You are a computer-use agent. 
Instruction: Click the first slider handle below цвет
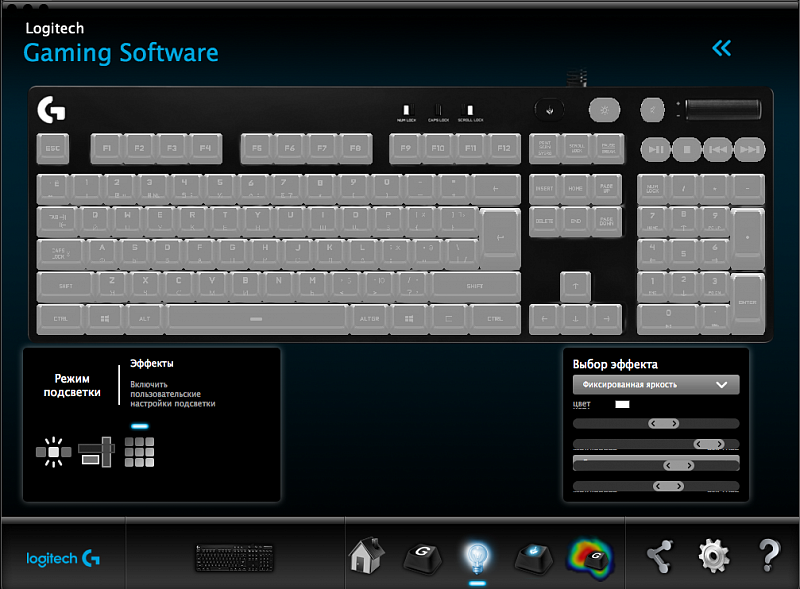pos(663,424)
